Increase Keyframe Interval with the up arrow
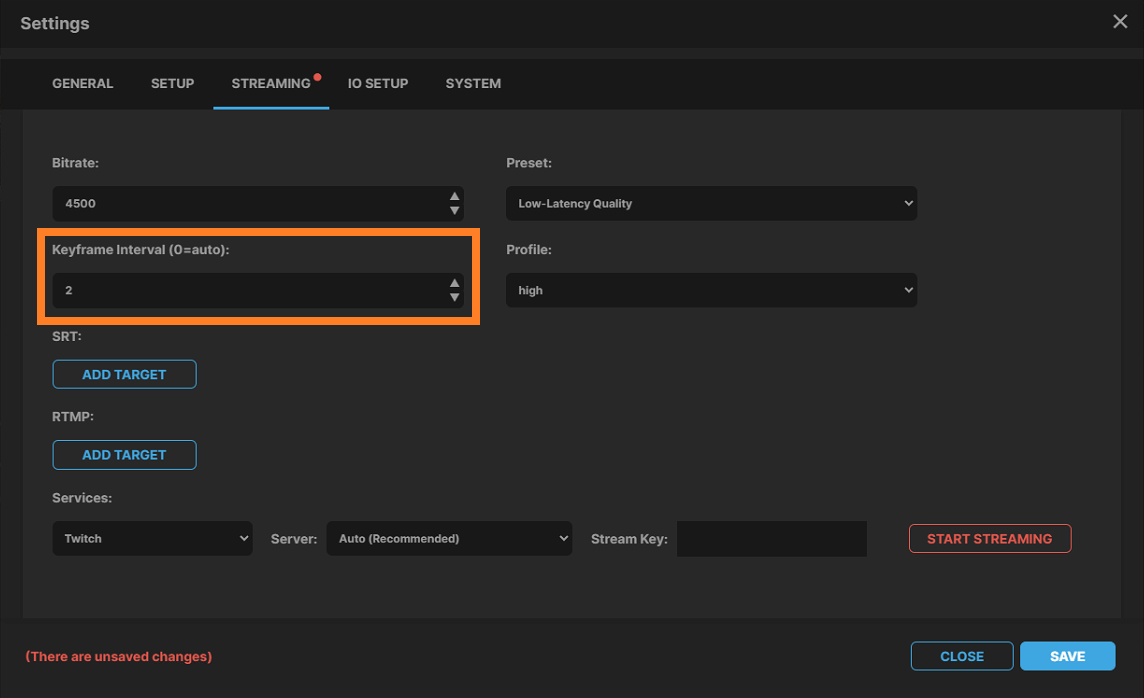Image resolution: width=1144 pixels, height=698 pixels. click(x=455, y=283)
